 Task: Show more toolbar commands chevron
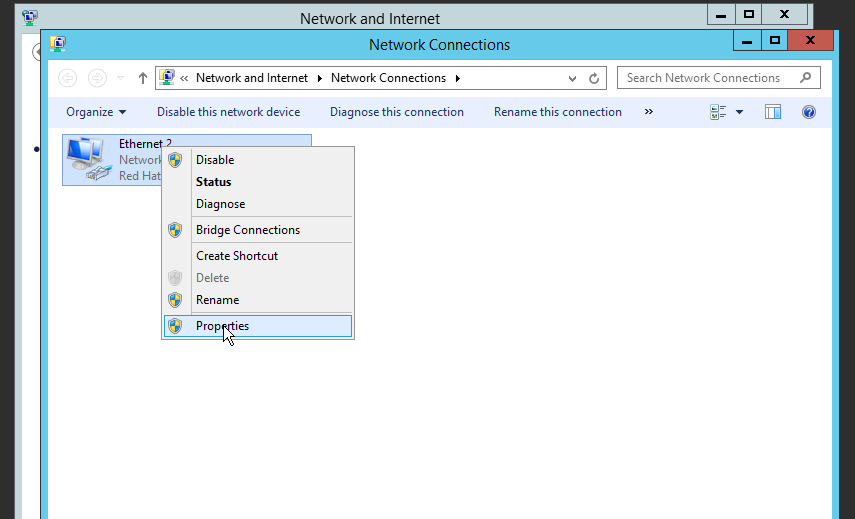648,112
